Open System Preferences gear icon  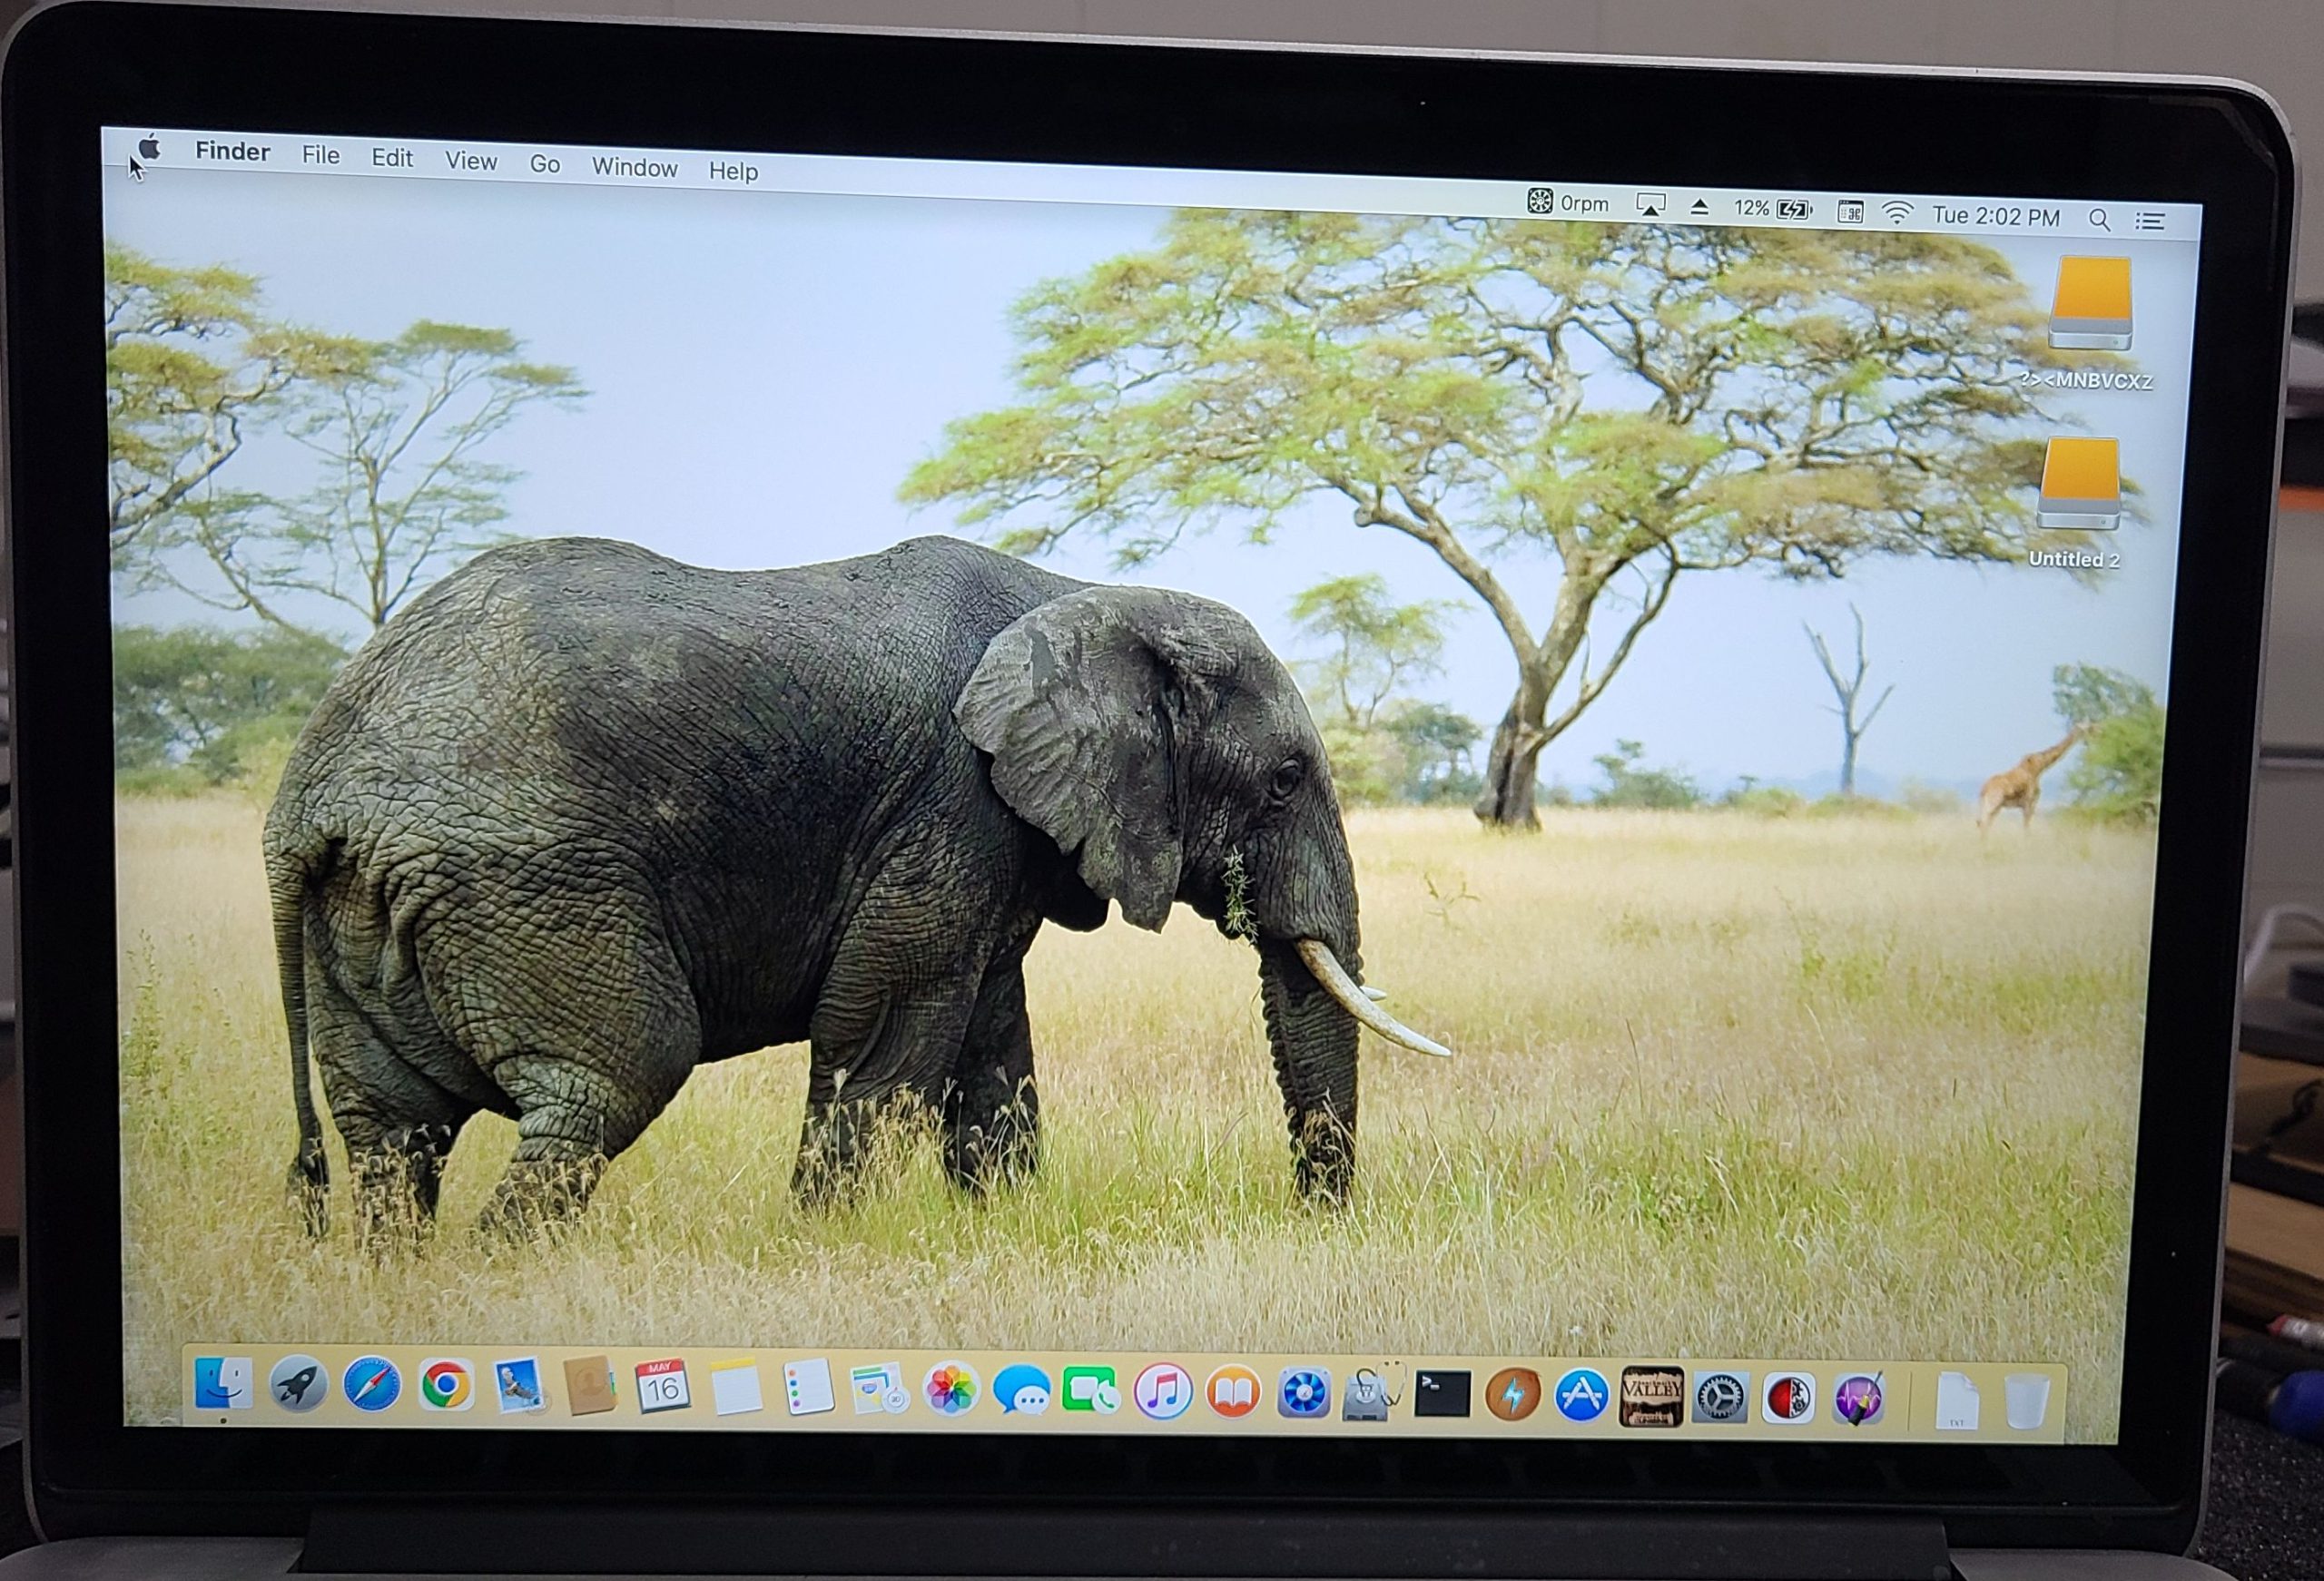[1720, 1397]
